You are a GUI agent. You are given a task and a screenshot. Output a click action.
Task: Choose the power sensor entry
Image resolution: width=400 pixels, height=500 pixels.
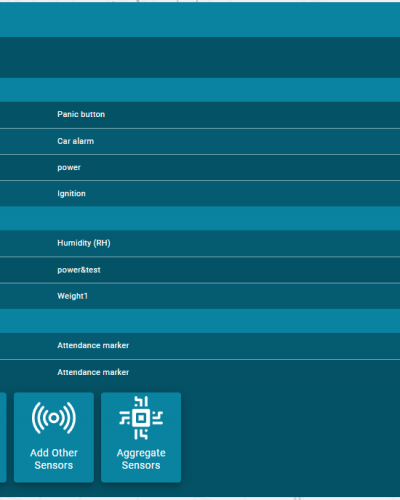coord(200,167)
